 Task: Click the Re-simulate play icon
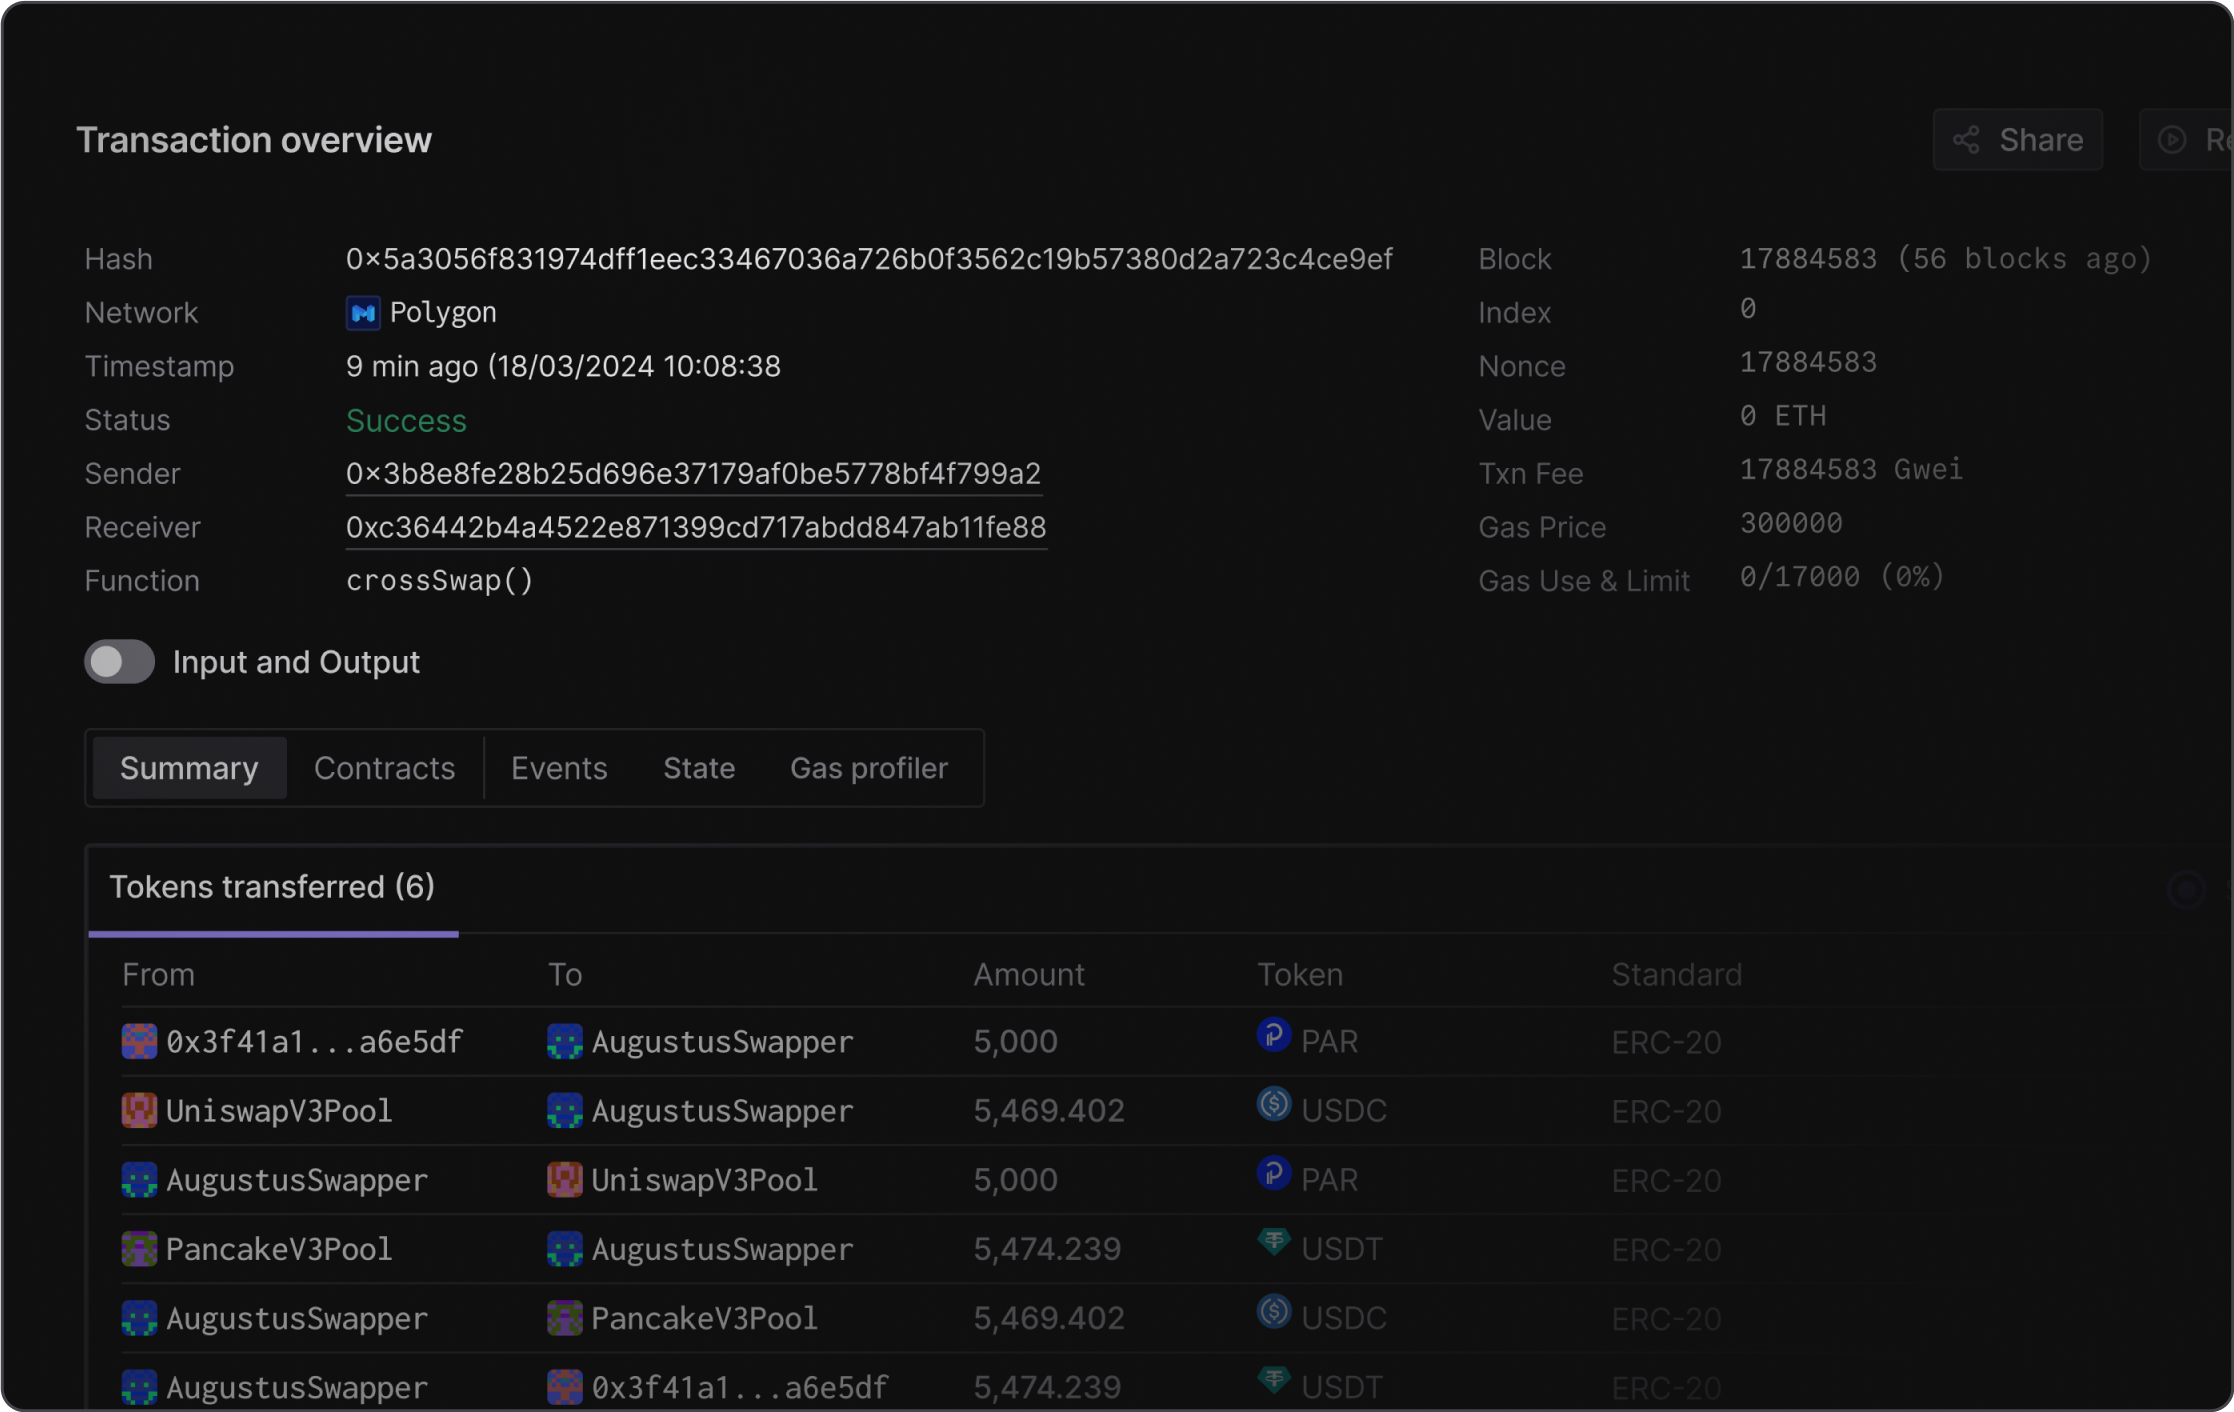2172,139
